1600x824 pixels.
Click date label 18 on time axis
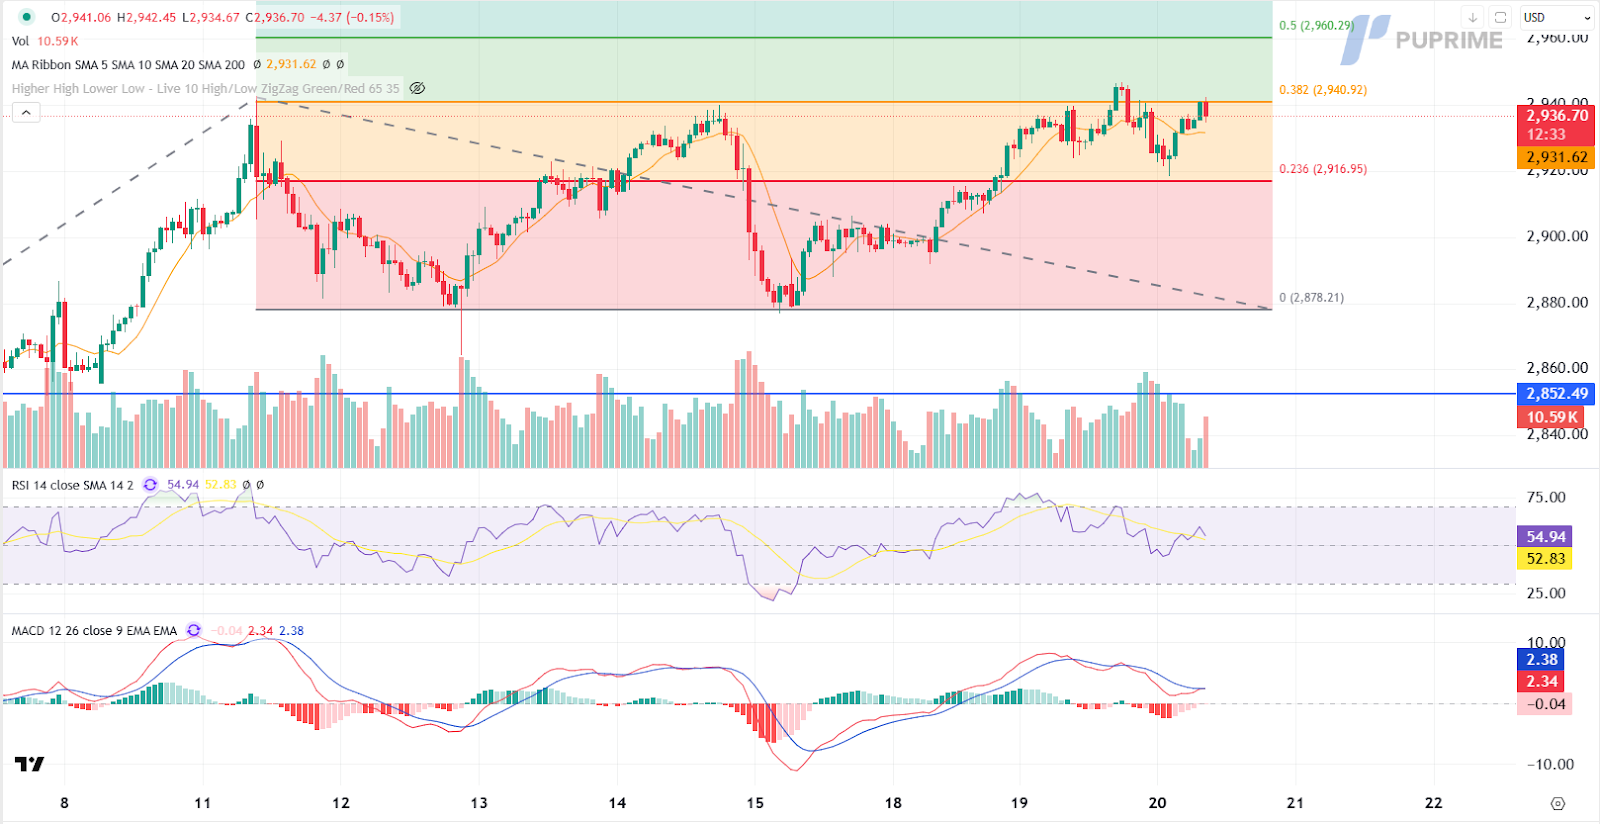point(893,803)
